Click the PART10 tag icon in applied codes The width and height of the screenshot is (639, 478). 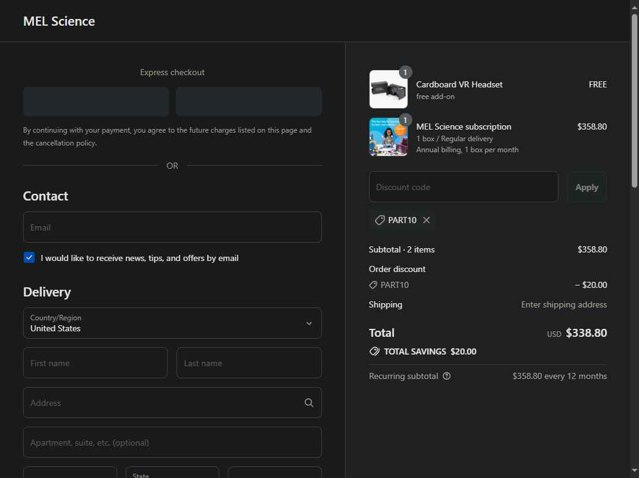(x=379, y=220)
